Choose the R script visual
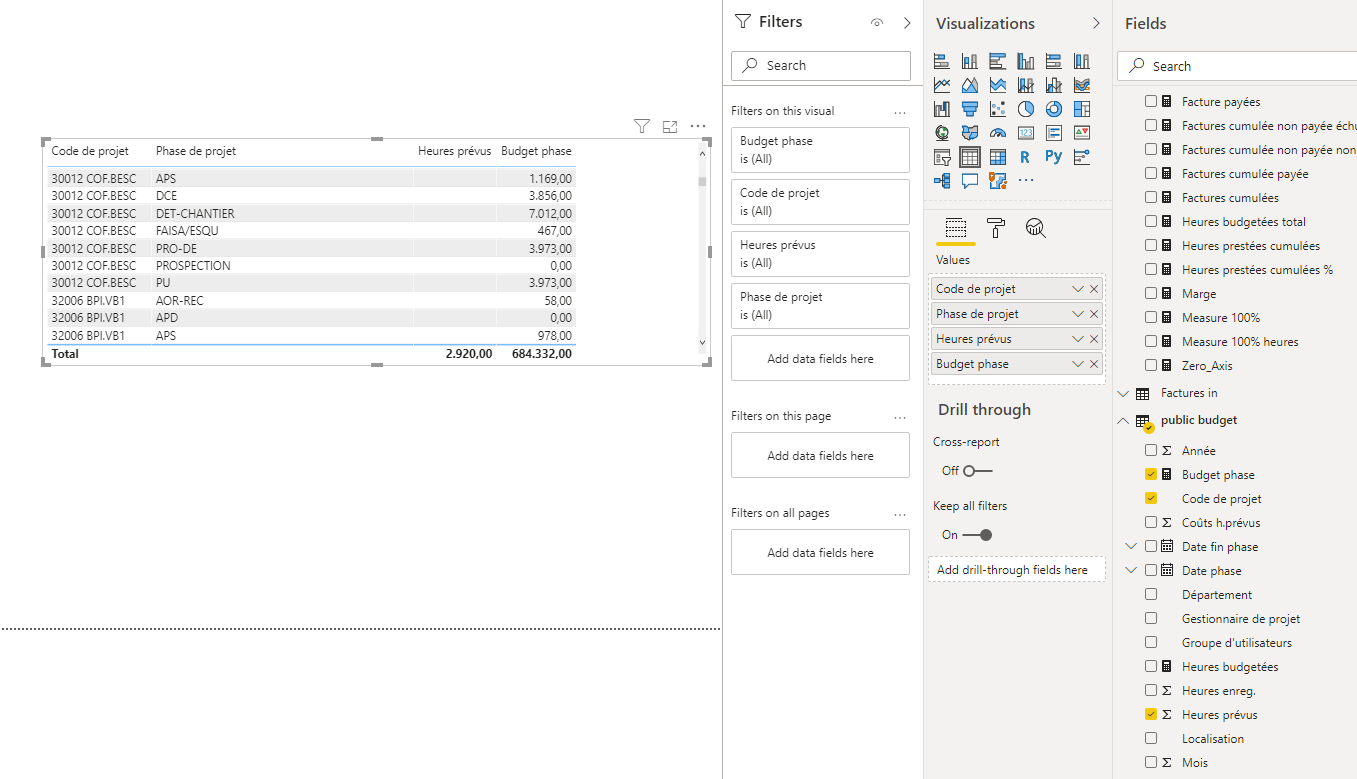1357x779 pixels. tap(1026, 157)
